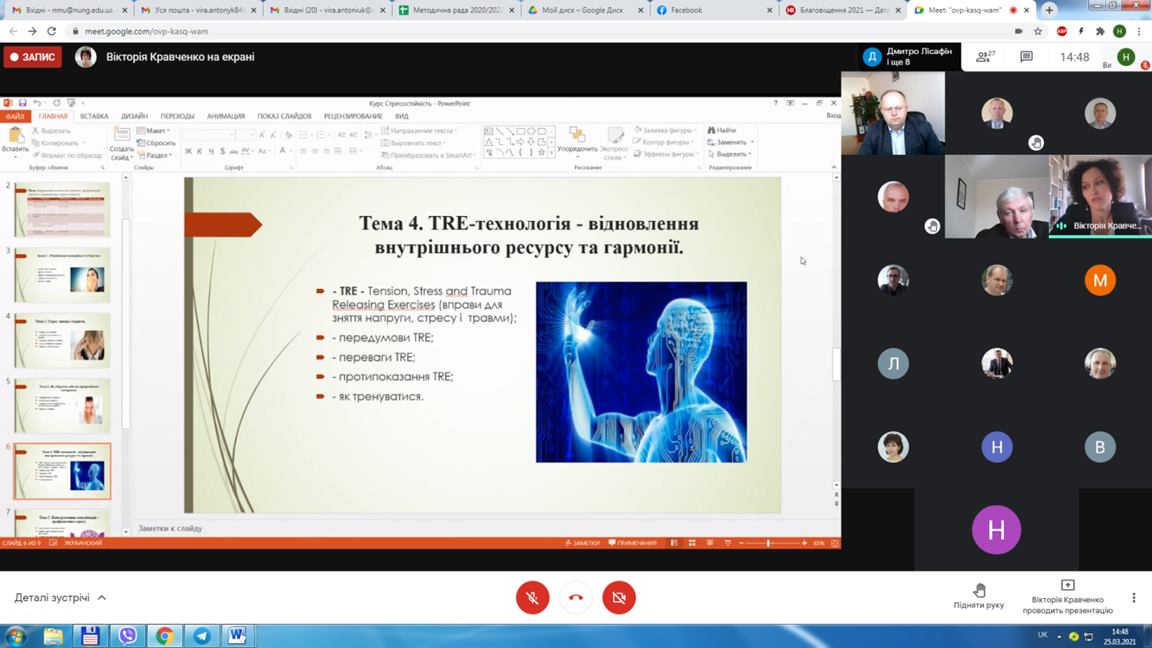Screen dimensions: 1152x648
Task: Click the Вікторія Кравченко presentation status button
Action: pyautogui.click(x=1067, y=597)
